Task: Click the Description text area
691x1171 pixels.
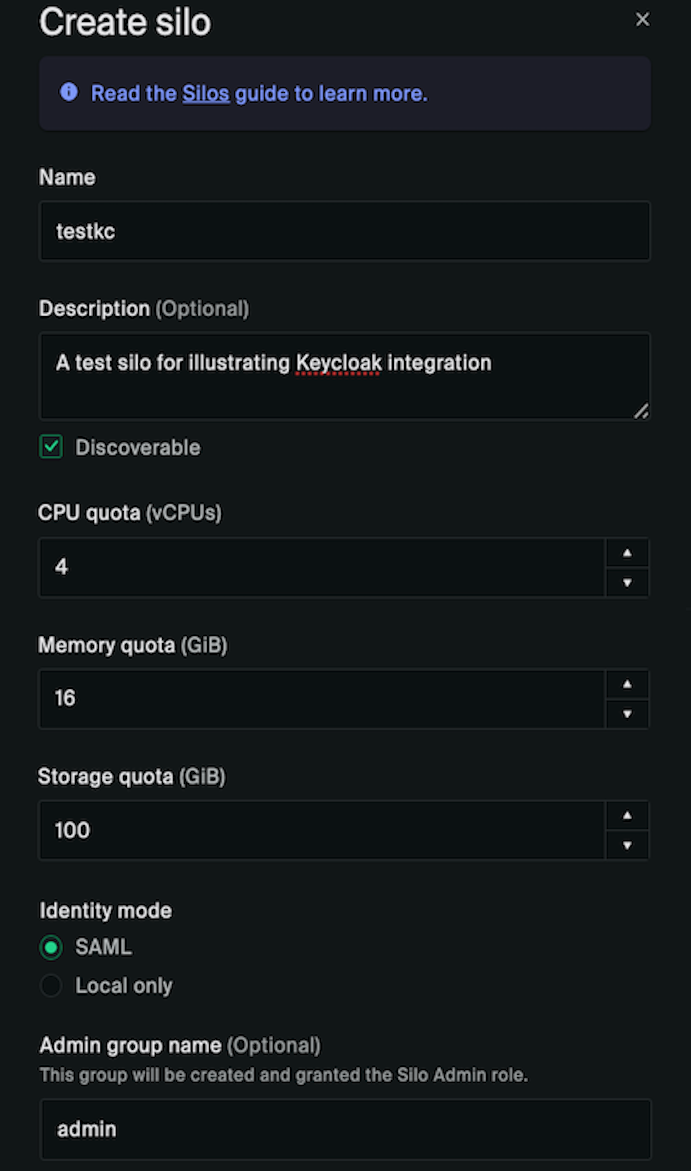Action: click(x=344, y=376)
